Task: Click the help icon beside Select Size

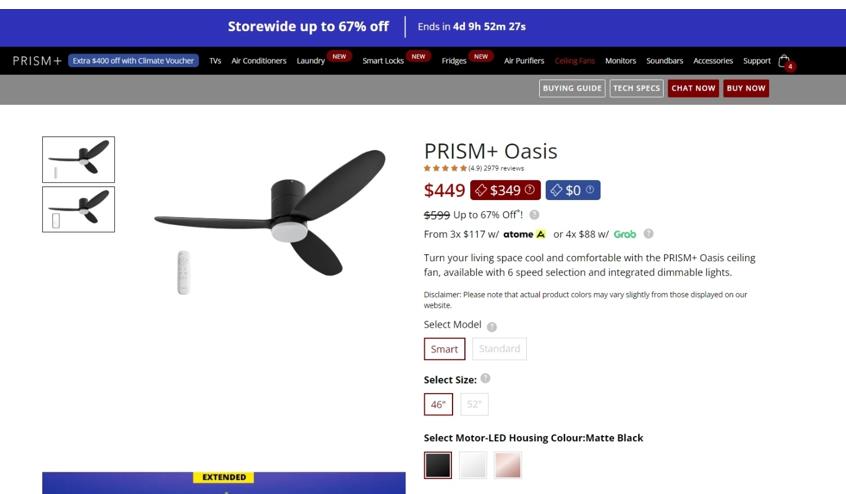Action: pyautogui.click(x=486, y=378)
